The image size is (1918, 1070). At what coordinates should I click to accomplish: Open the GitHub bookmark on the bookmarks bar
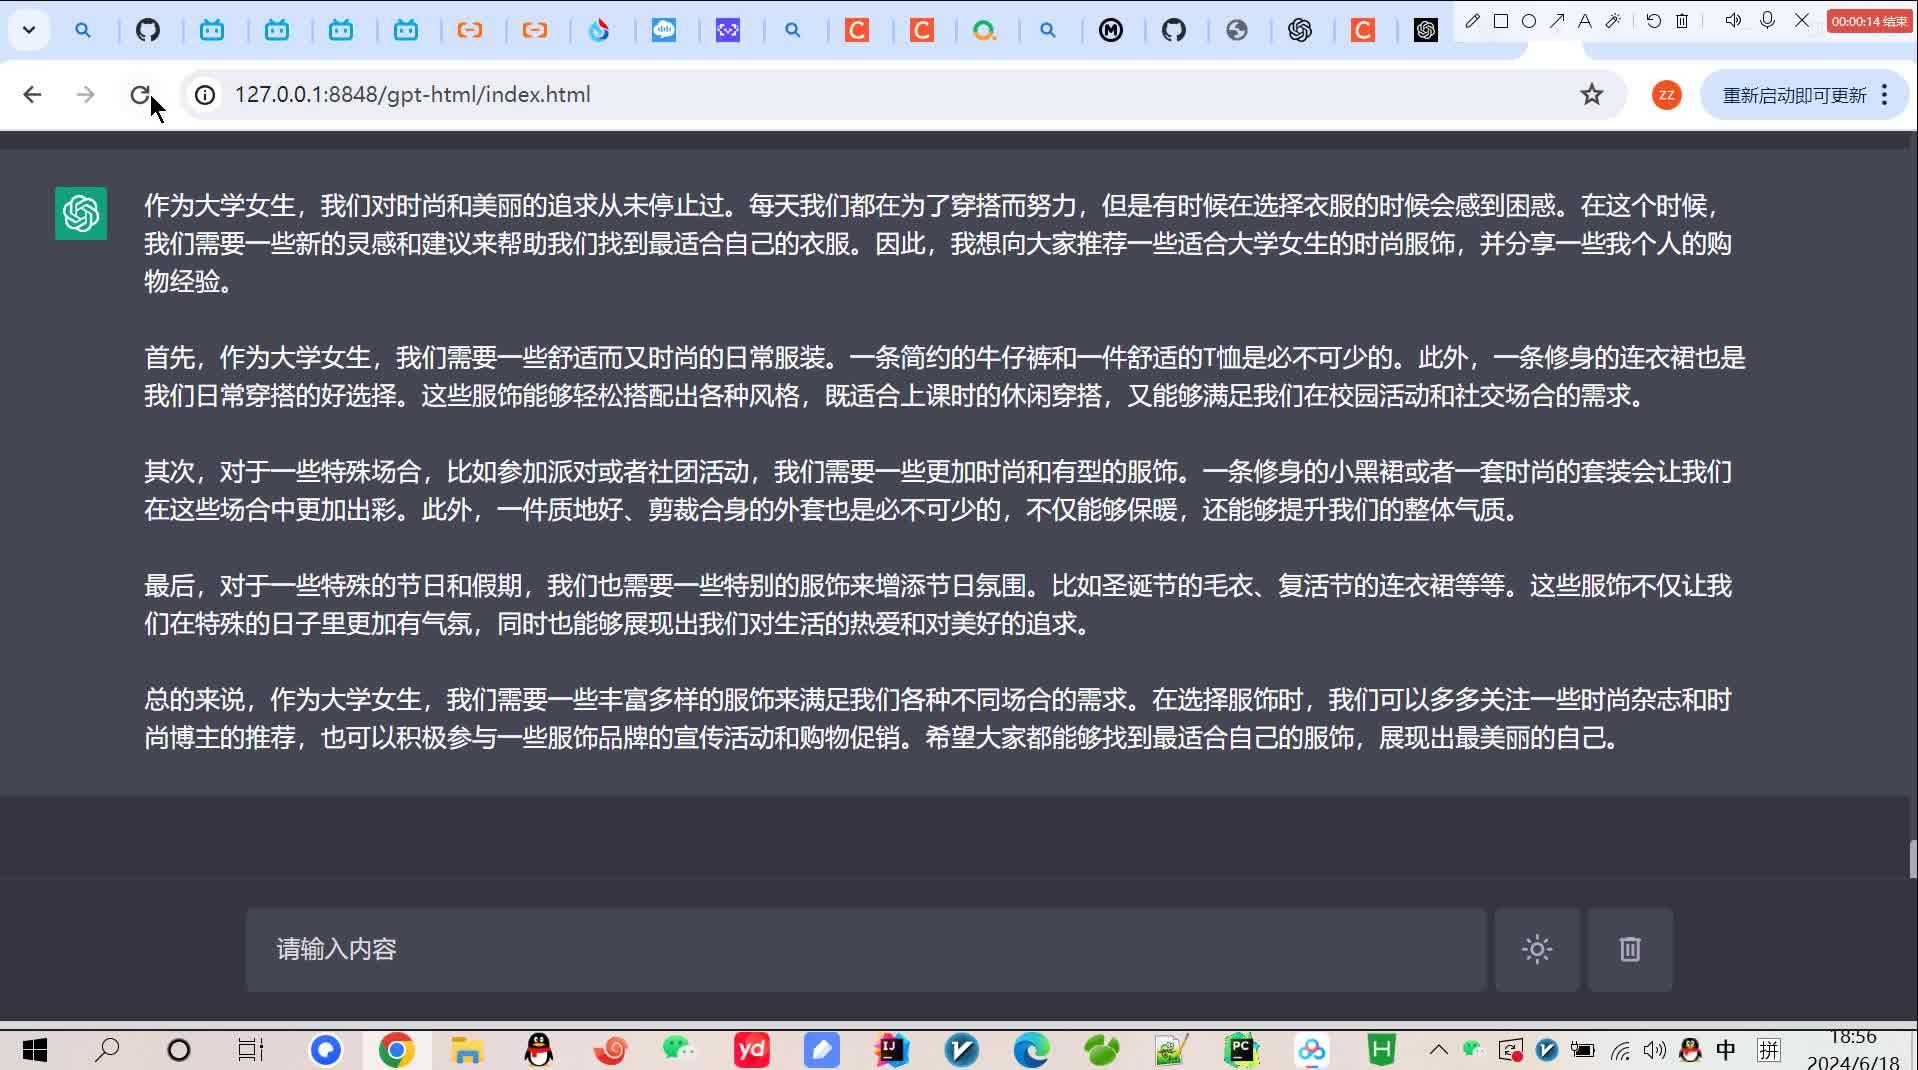point(150,30)
